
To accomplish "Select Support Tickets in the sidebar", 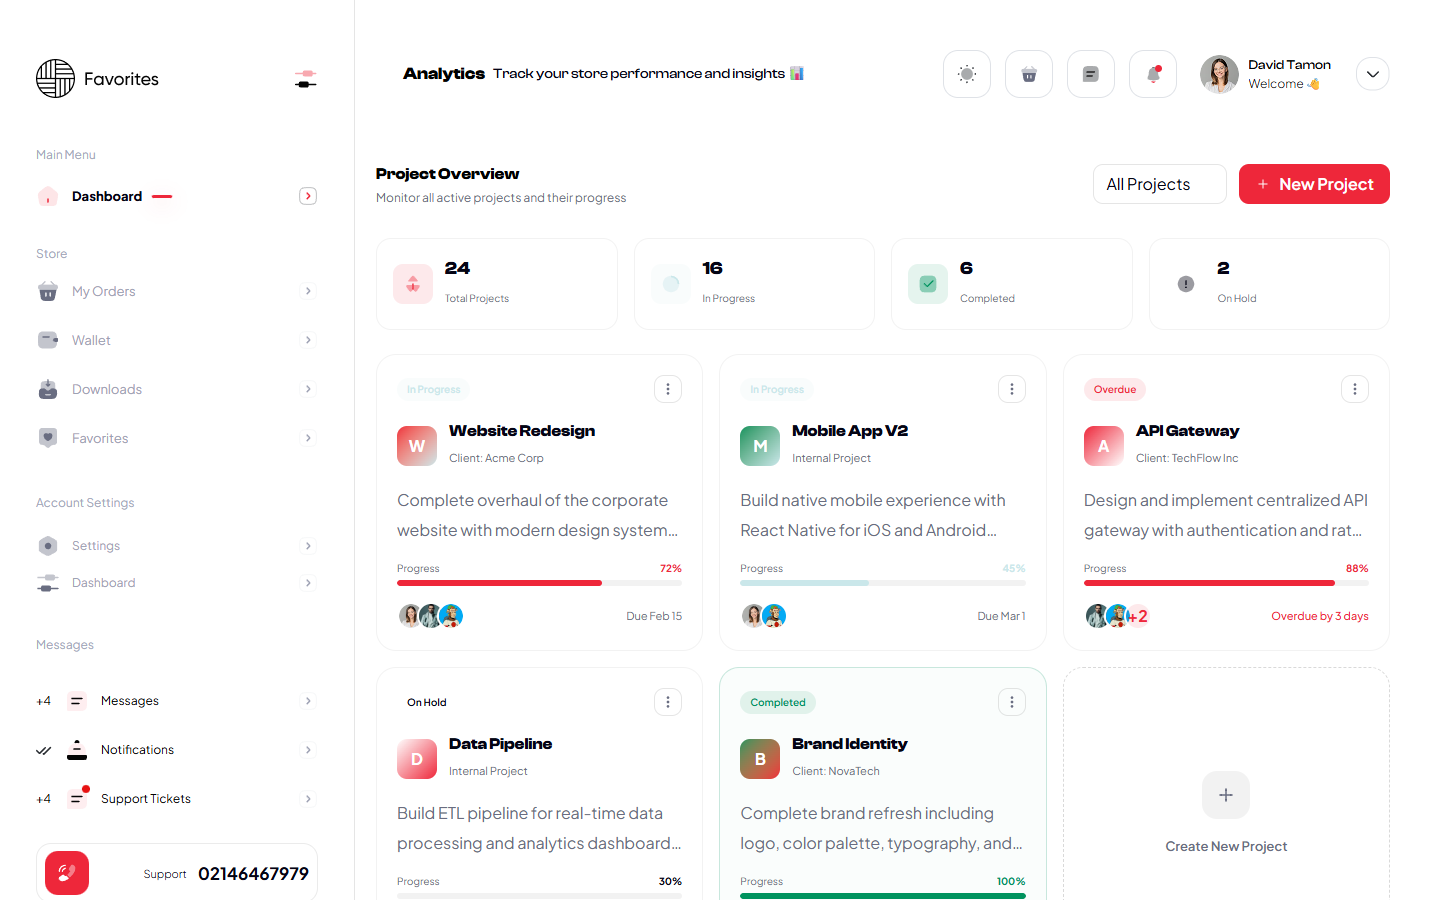I will tap(145, 798).
